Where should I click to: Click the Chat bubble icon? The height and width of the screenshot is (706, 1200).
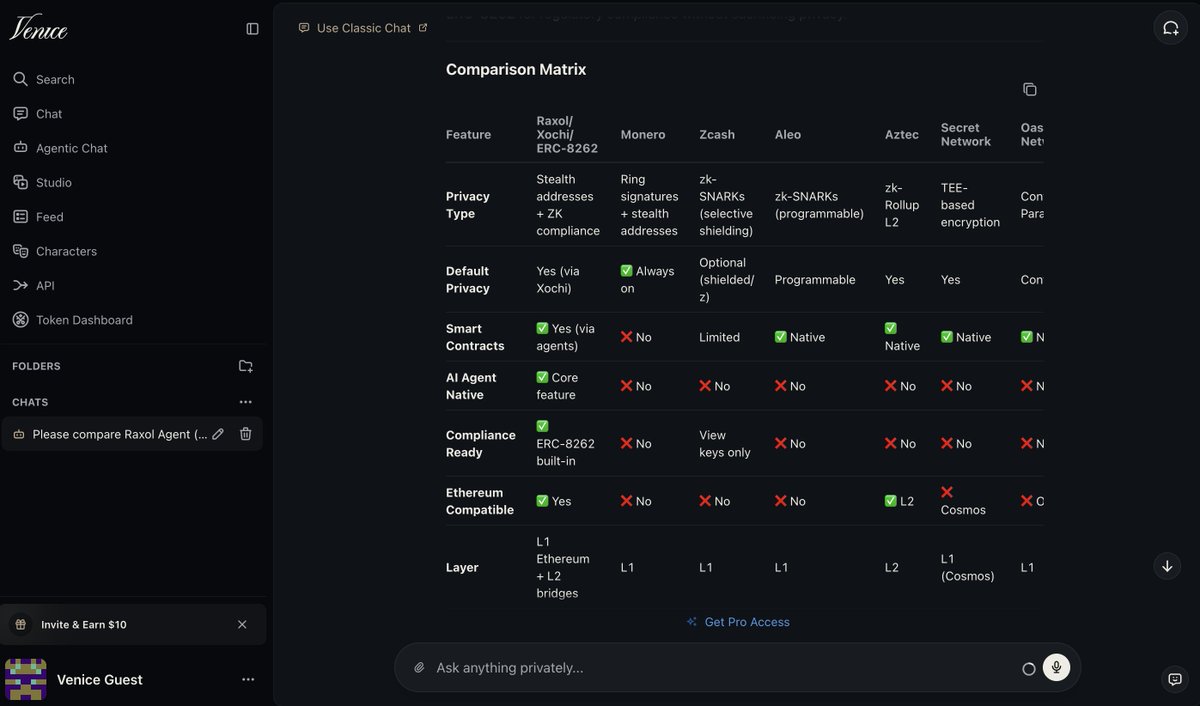(x=20, y=114)
